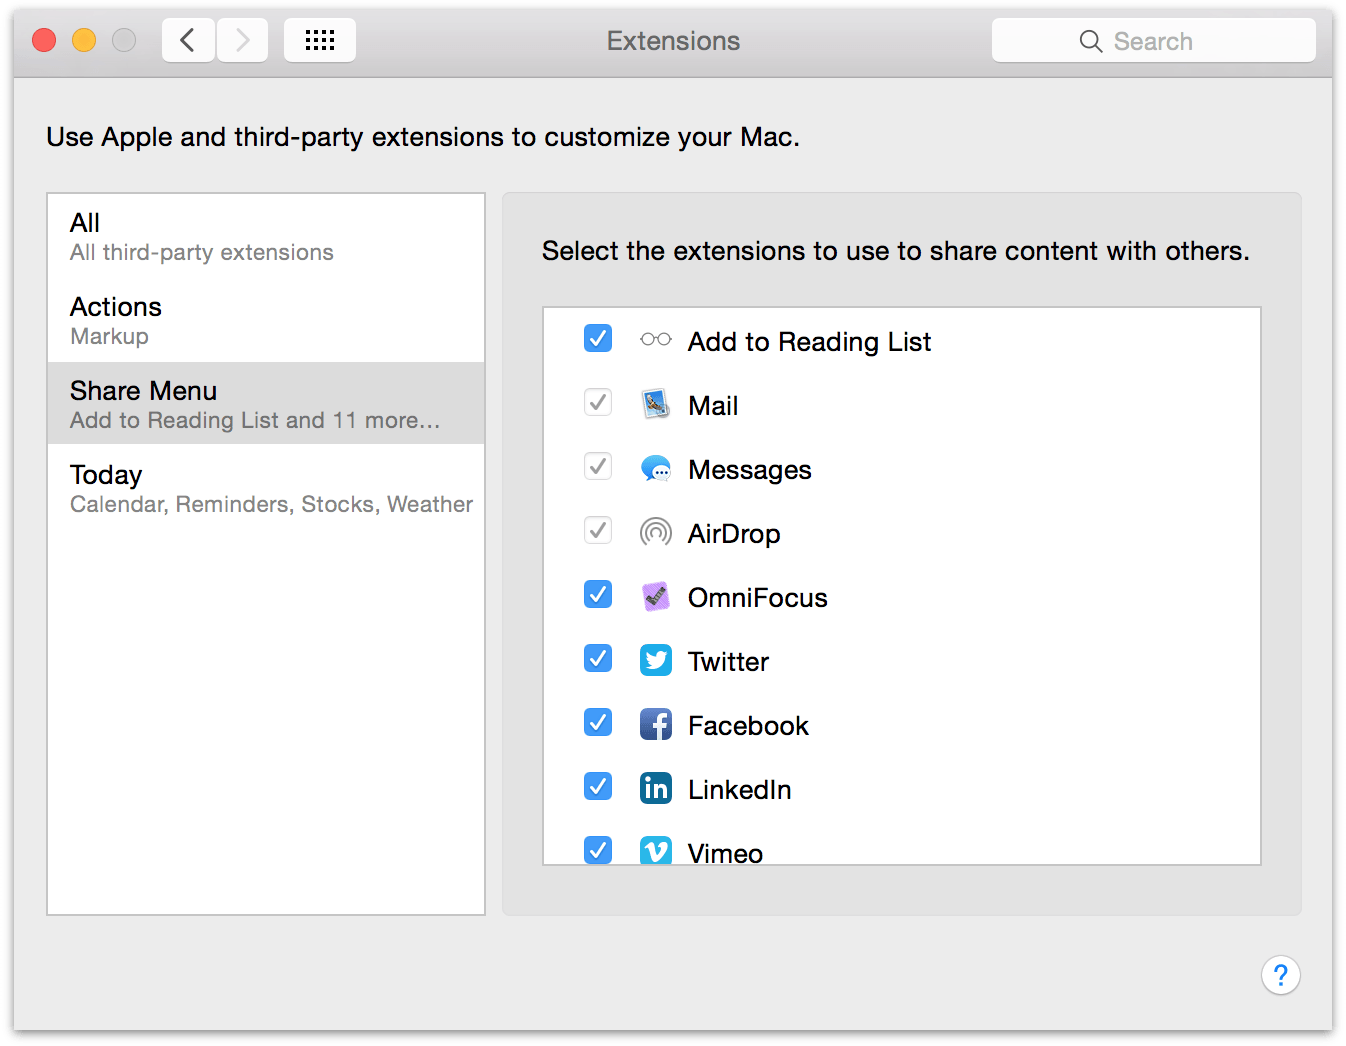Select the All extensions category

(266, 236)
